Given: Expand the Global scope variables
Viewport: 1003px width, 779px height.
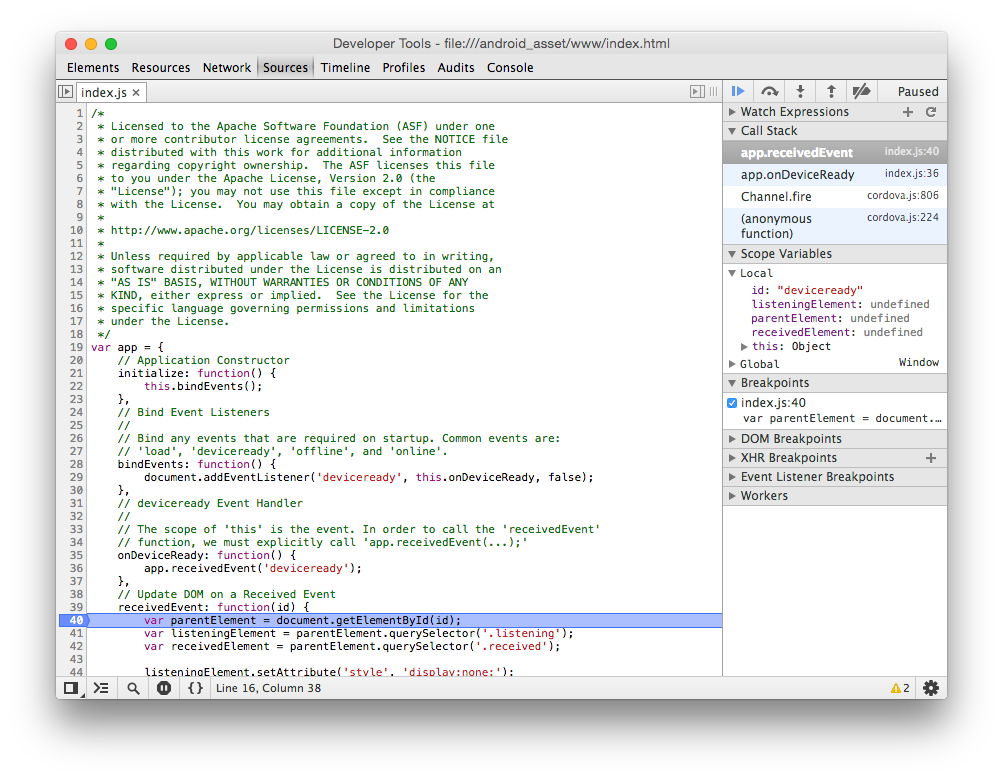Looking at the screenshot, I should click(759, 364).
